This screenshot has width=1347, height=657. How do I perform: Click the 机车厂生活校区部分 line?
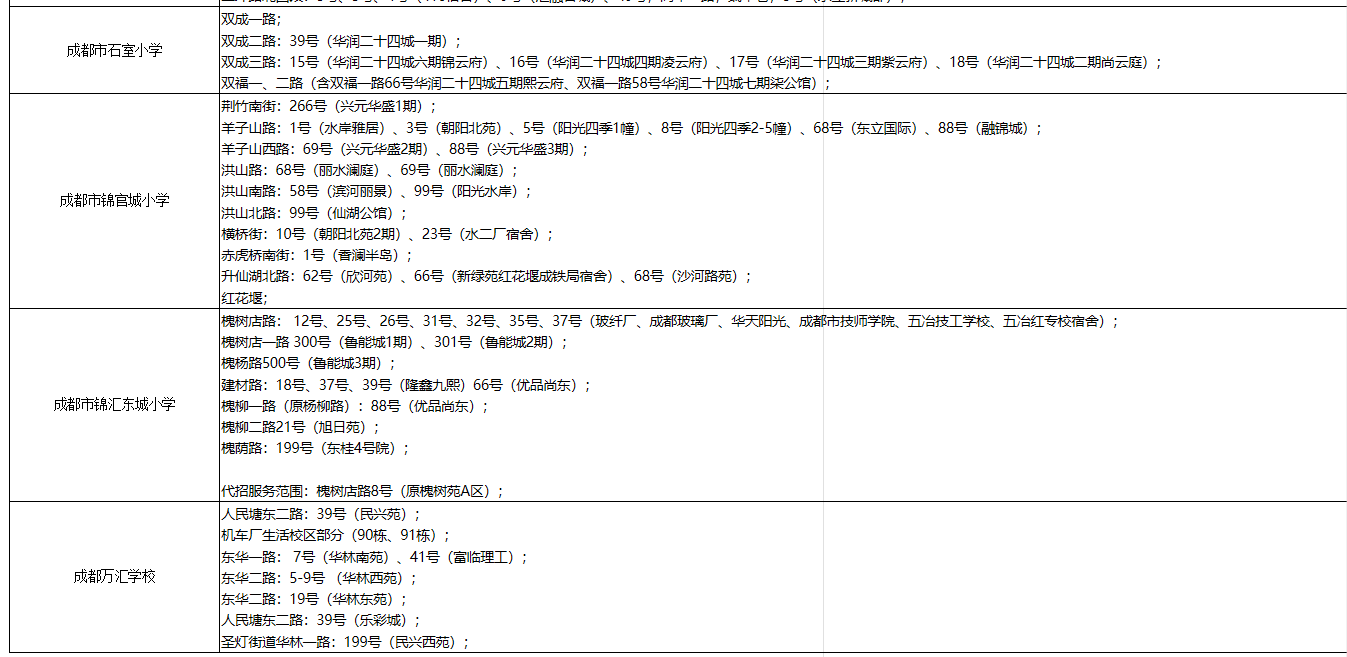point(336,535)
